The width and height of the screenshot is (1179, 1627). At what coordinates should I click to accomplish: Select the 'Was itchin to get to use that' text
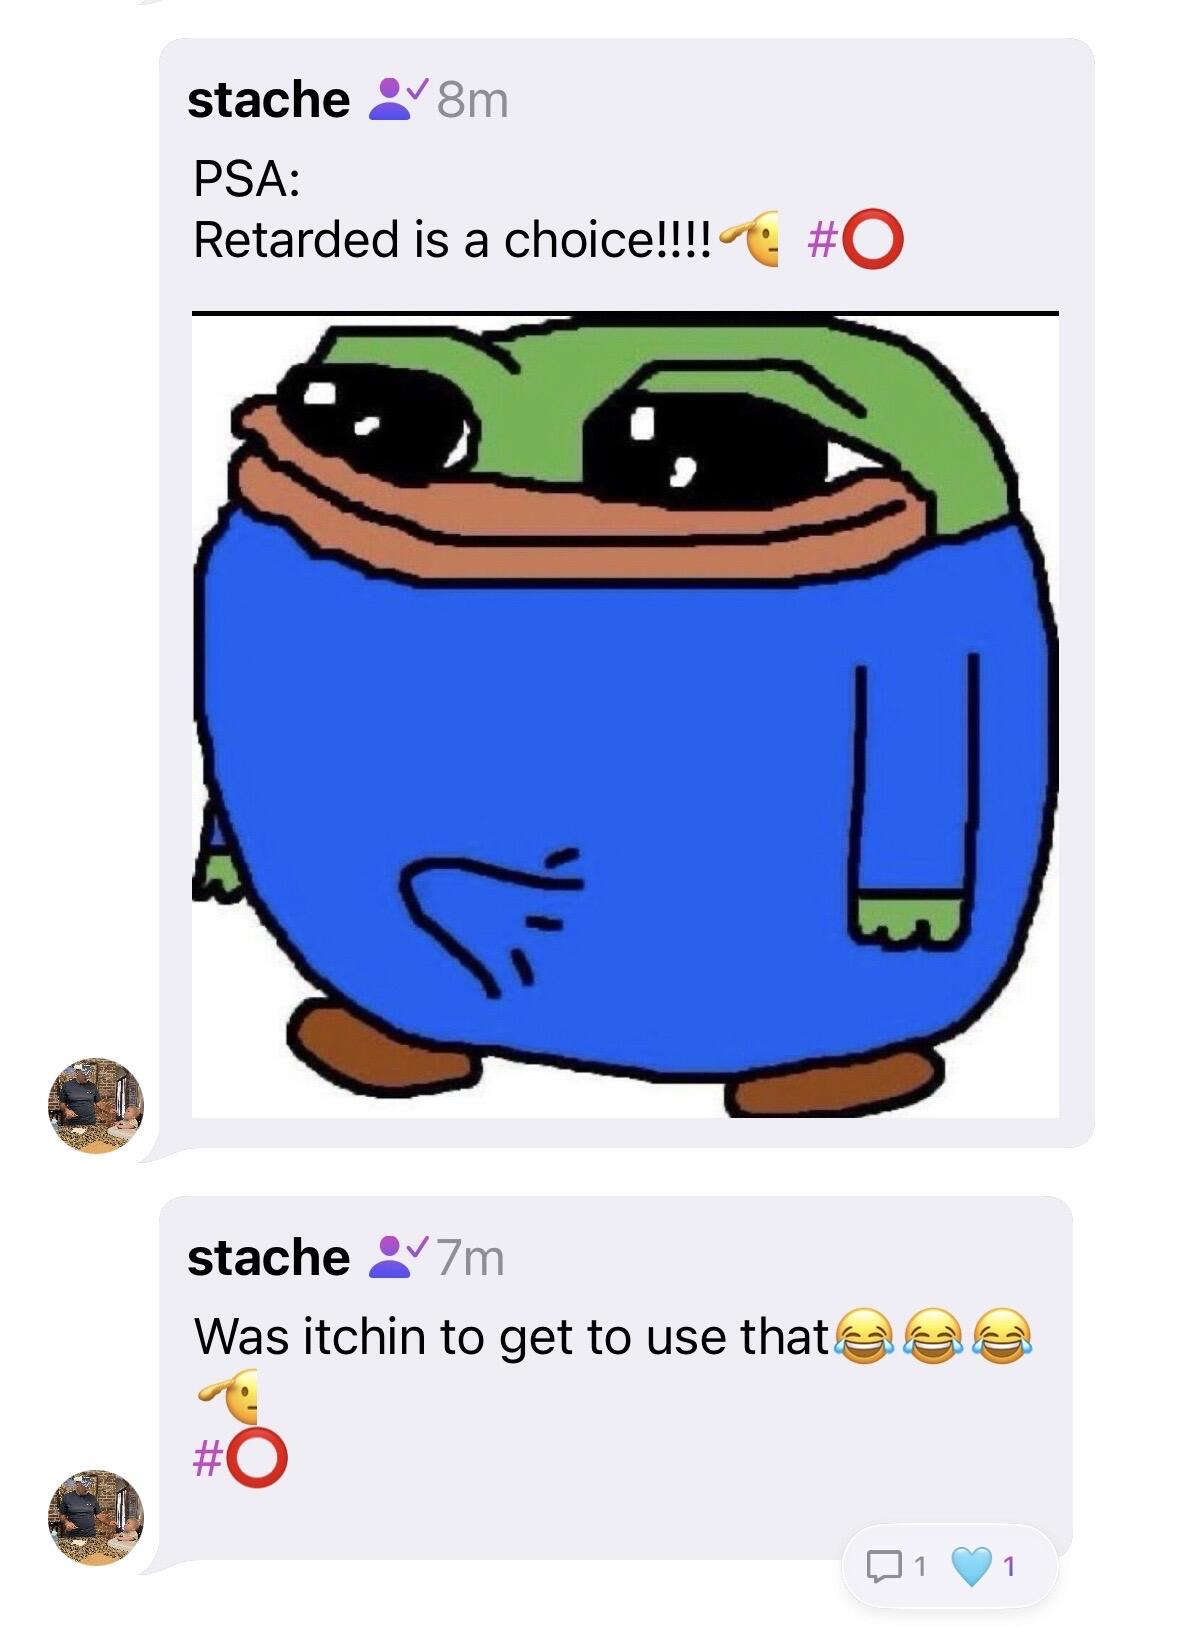pyautogui.click(x=512, y=1337)
